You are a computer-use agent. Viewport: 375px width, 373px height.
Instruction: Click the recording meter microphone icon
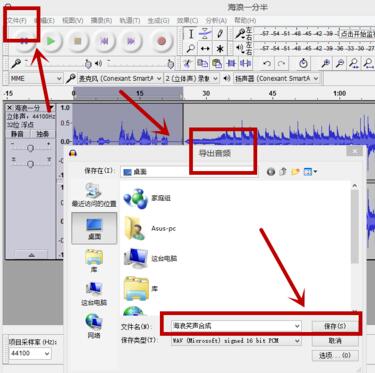coord(240,34)
